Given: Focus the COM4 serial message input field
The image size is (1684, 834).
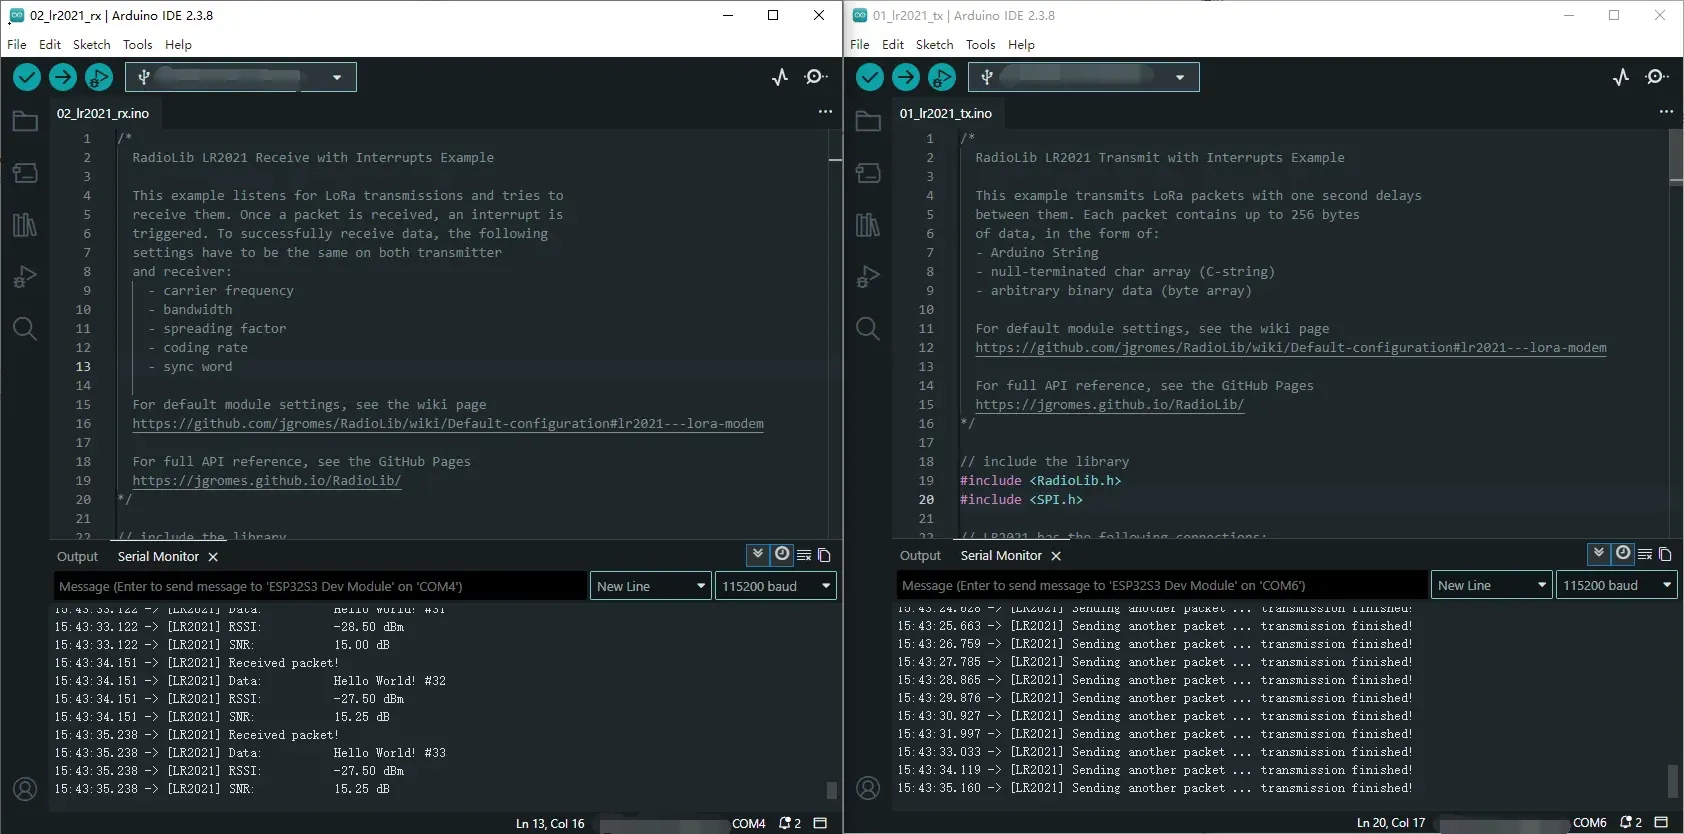Looking at the screenshot, I should click(x=320, y=586).
